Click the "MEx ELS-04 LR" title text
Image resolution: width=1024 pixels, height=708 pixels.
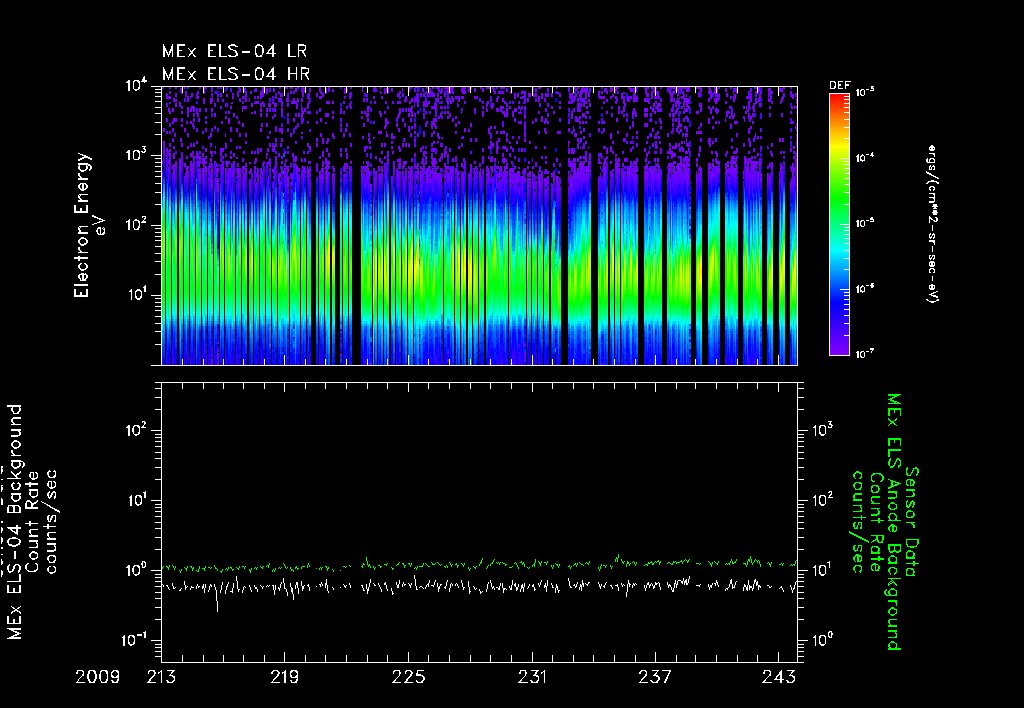coord(234,51)
